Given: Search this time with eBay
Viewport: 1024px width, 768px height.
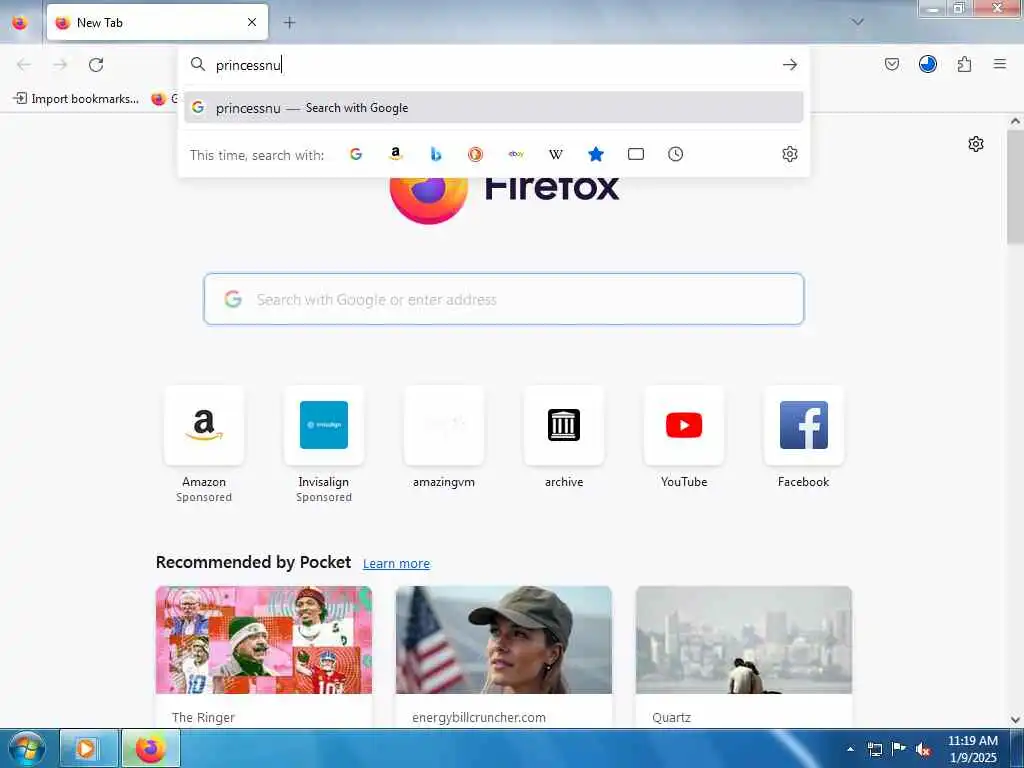Looking at the screenshot, I should 516,154.
